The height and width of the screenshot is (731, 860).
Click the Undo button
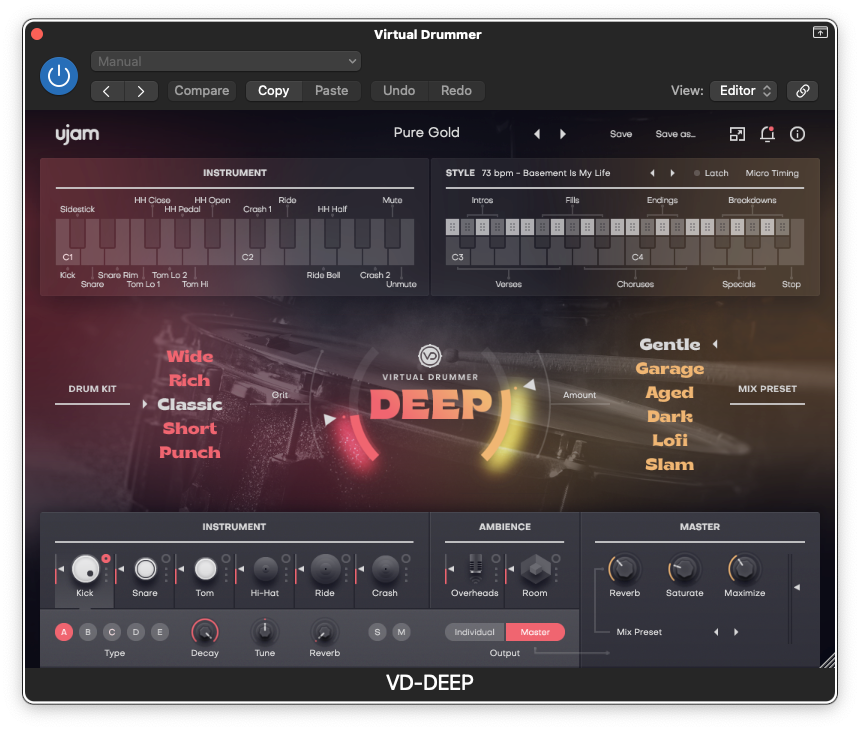(399, 91)
